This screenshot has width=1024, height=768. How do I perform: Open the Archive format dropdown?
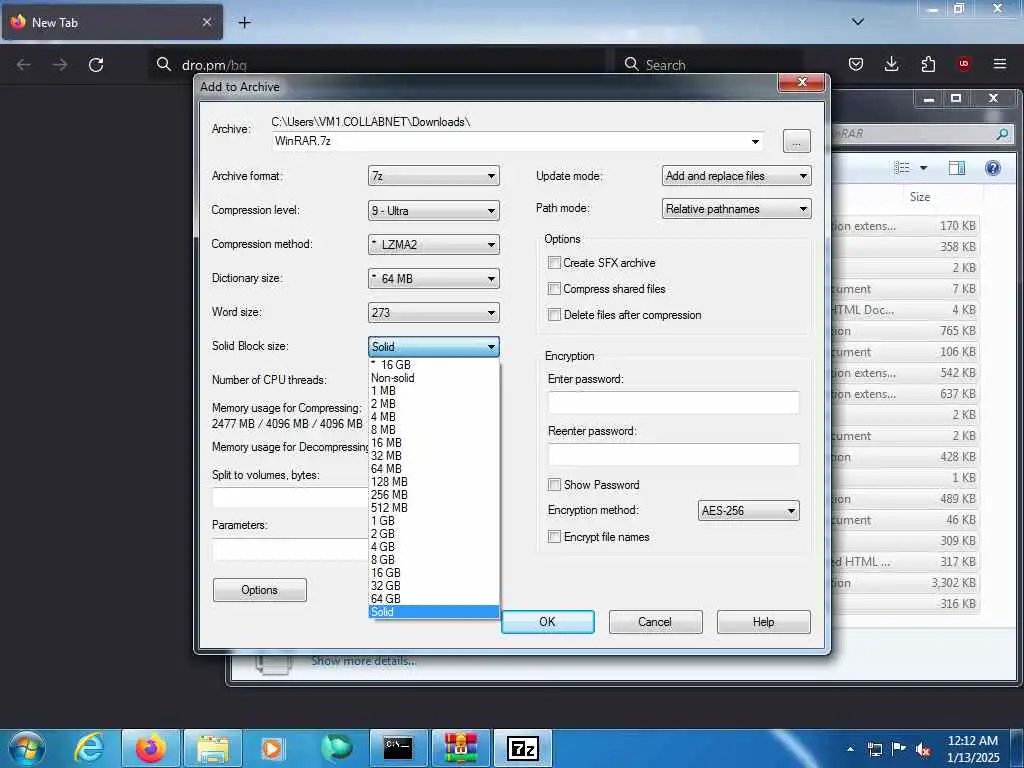[x=434, y=176]
